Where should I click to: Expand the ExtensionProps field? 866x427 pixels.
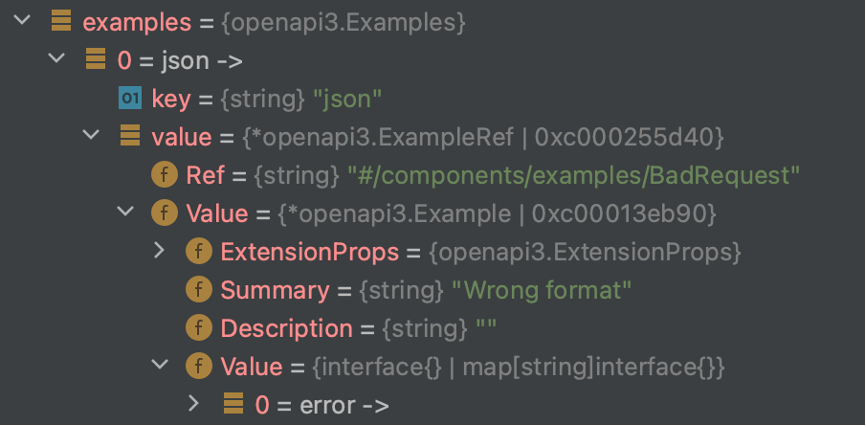coord(160,250)
